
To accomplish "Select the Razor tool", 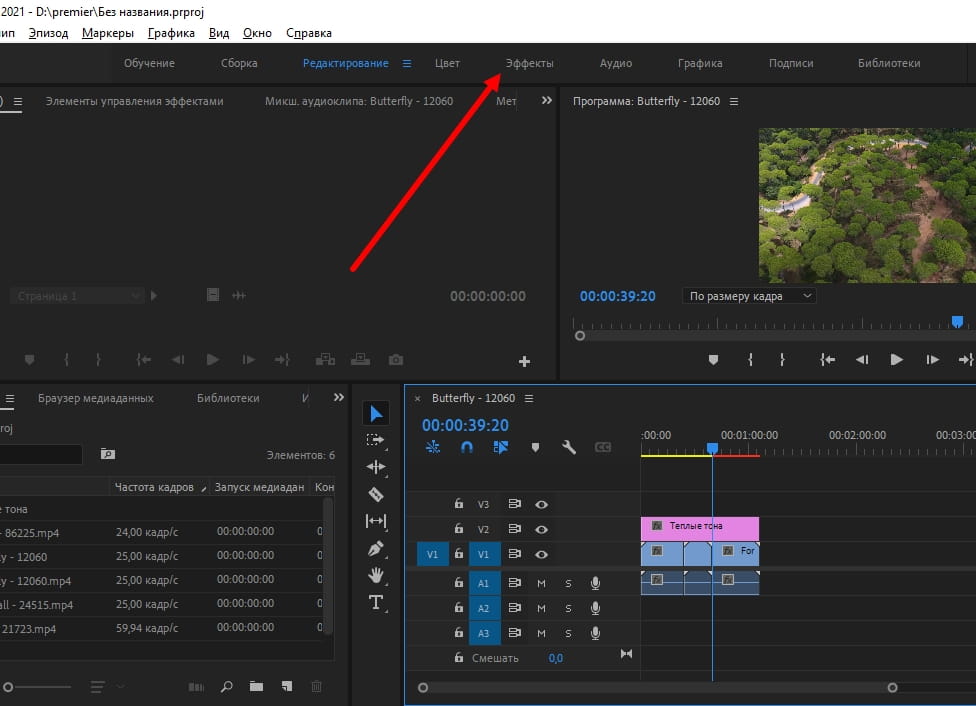I will tap(376, 493).
